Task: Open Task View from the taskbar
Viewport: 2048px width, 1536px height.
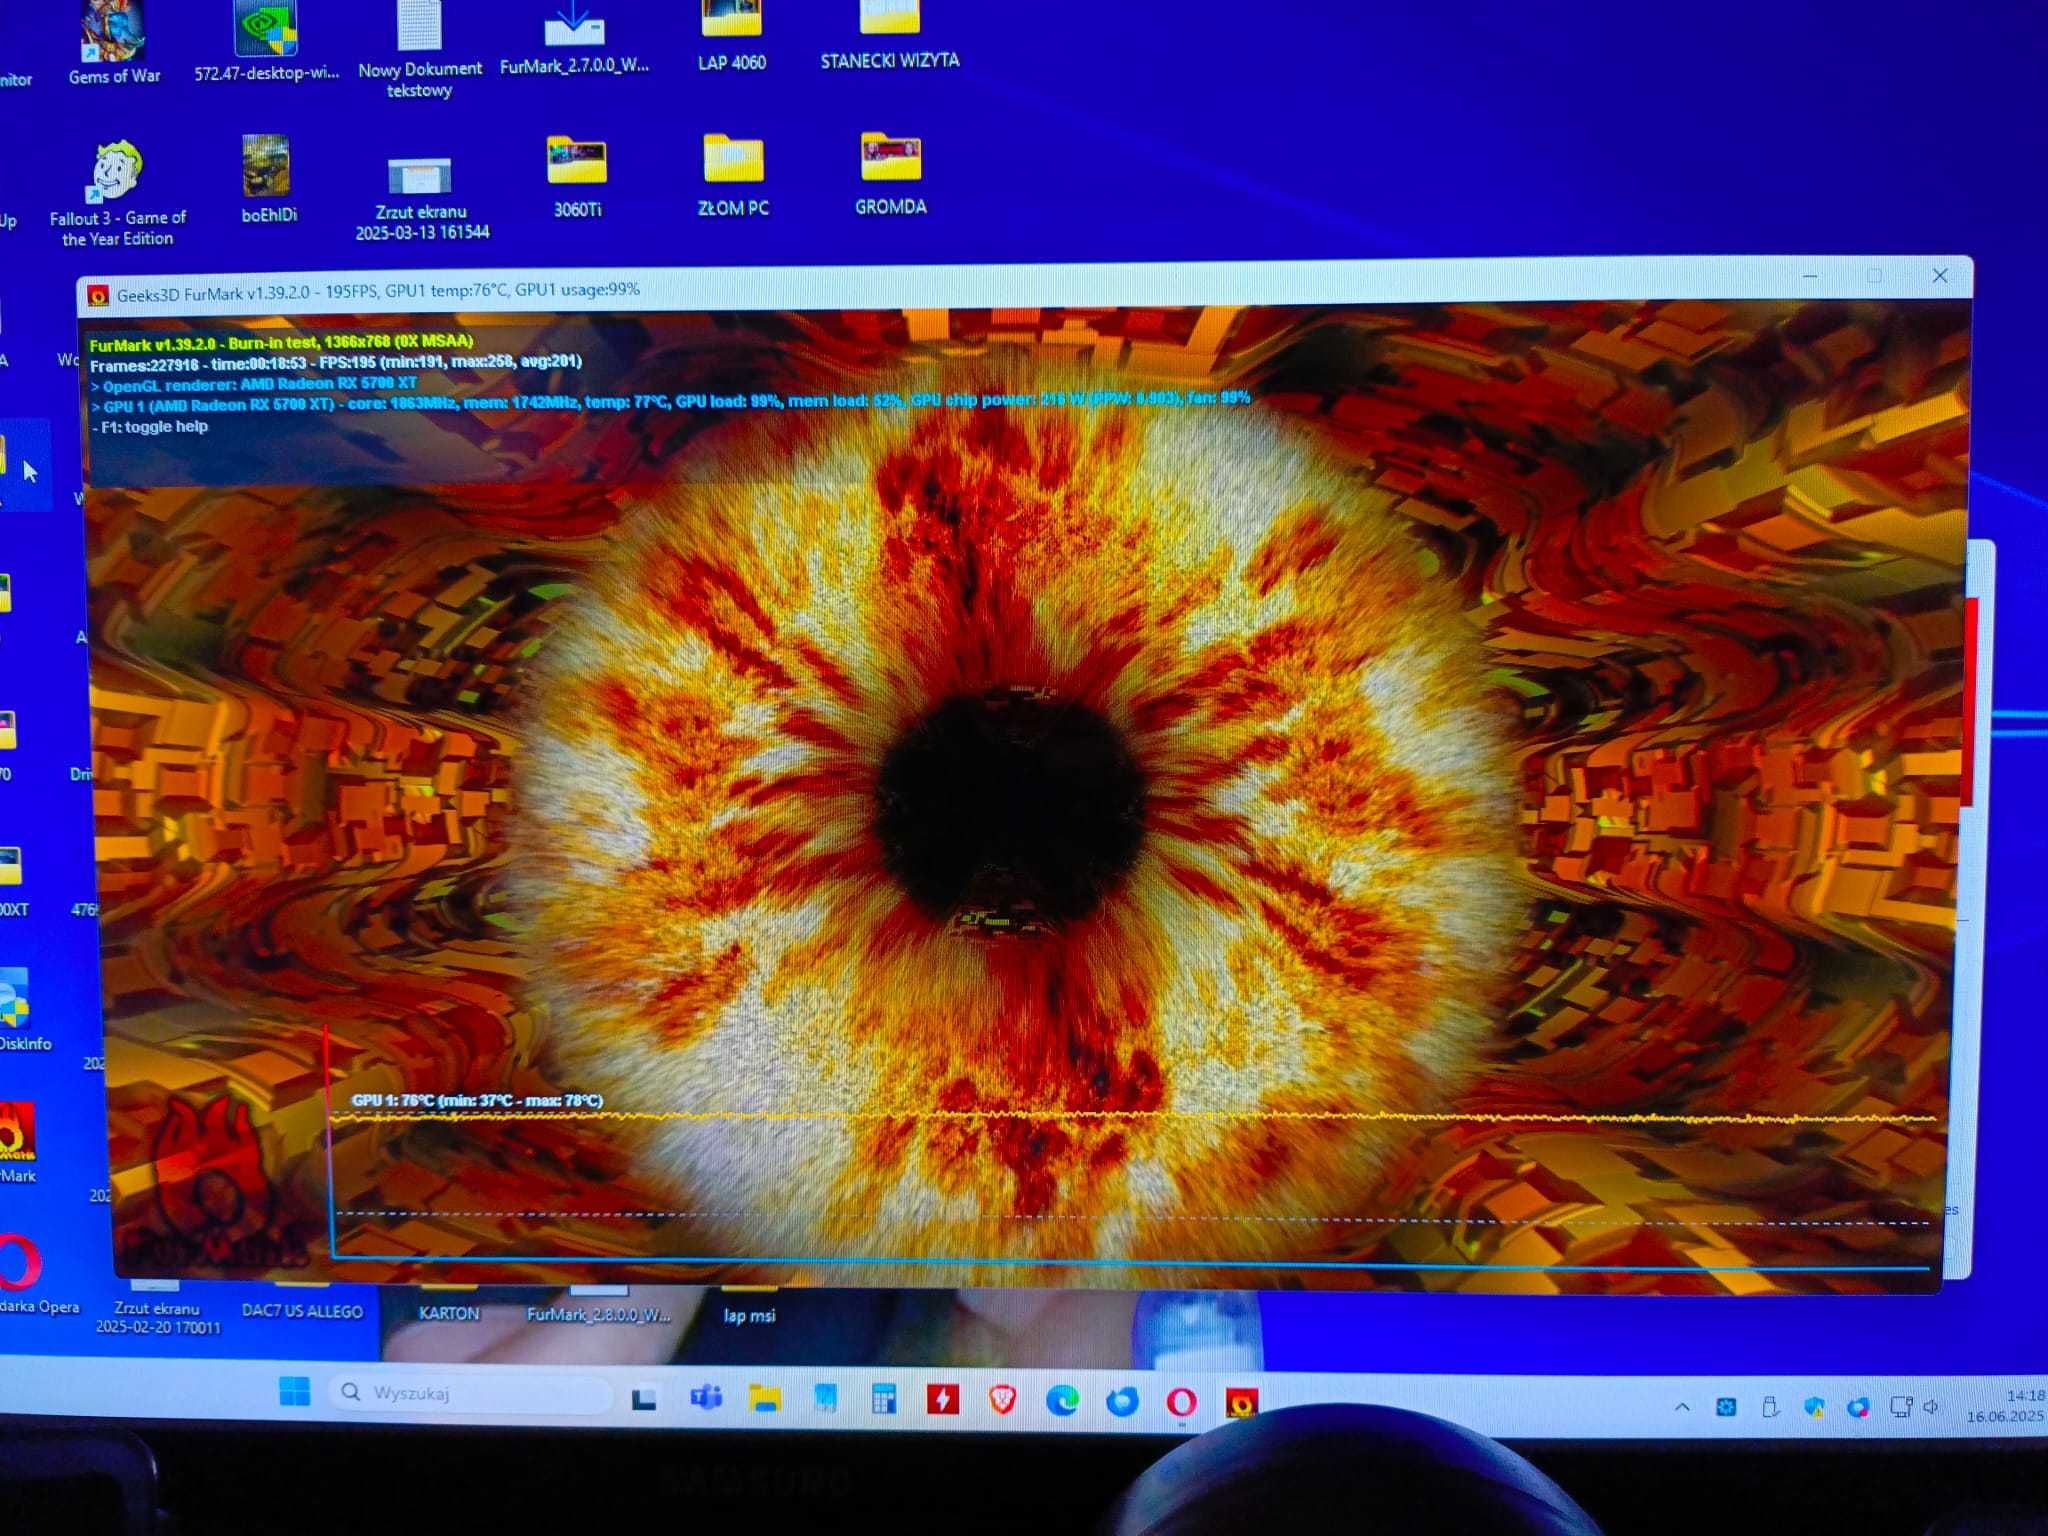Action: click(x=644, y=1399)
